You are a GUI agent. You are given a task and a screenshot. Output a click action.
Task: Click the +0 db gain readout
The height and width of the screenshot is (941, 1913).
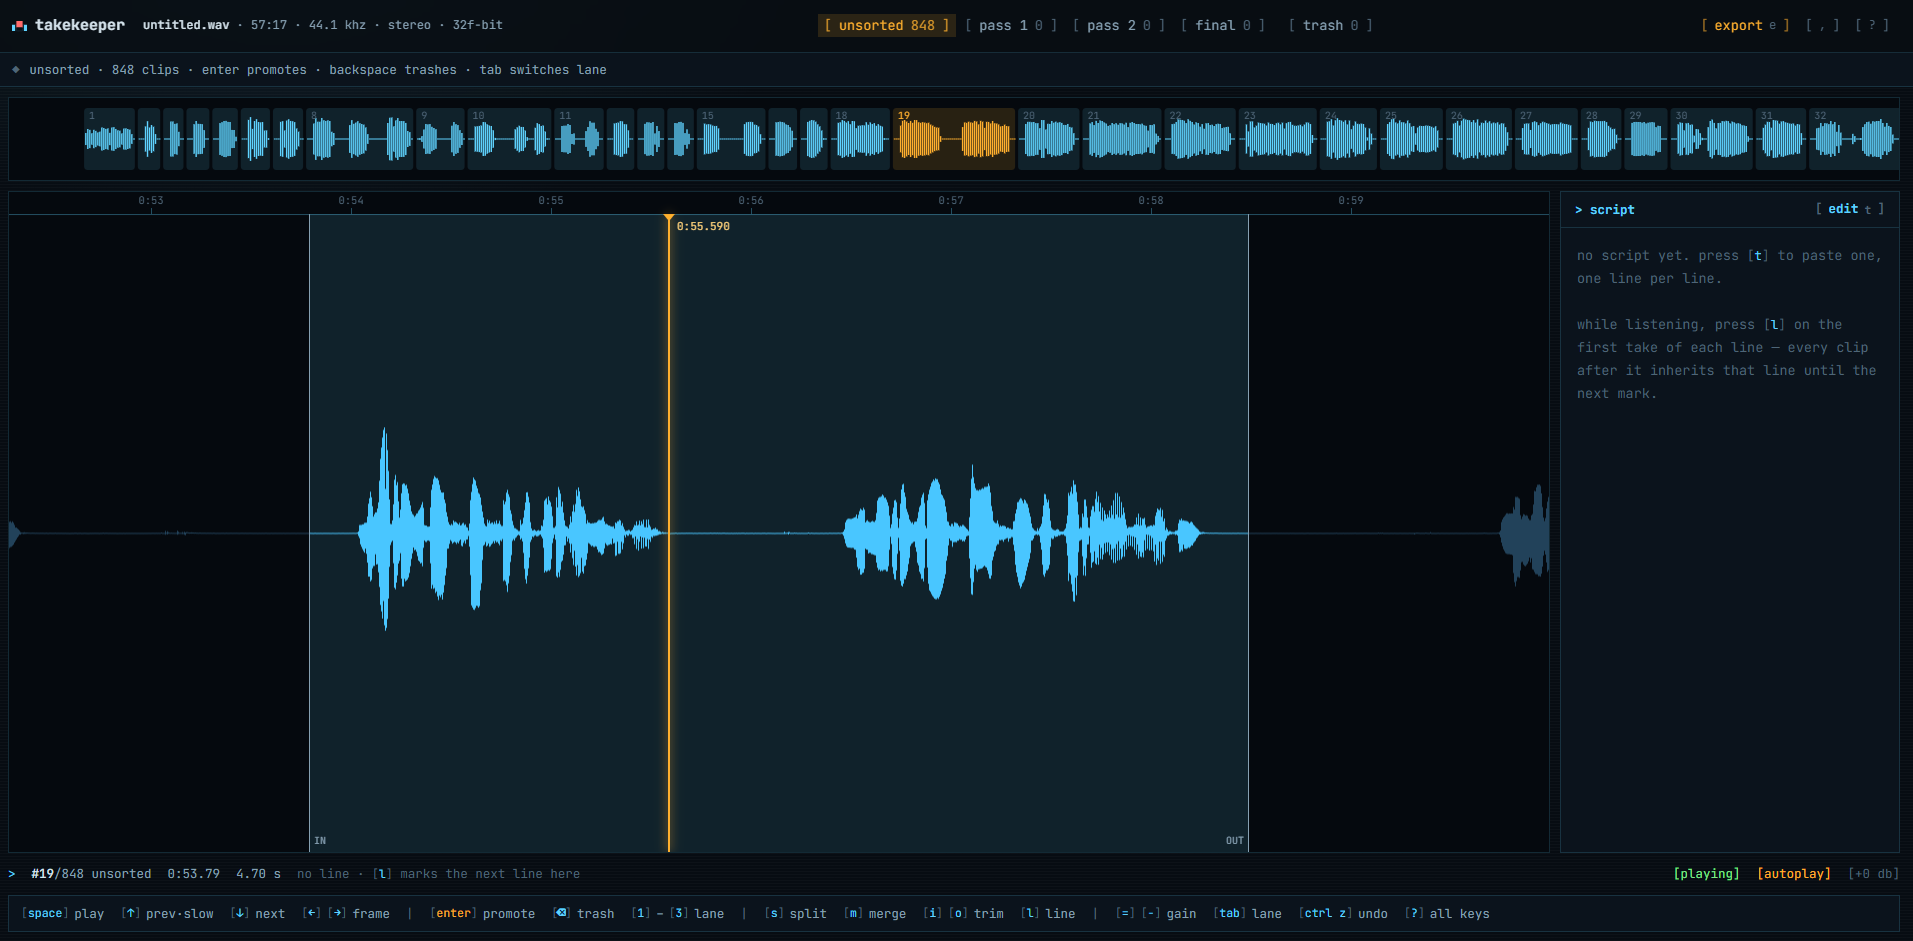[1873, 874]
